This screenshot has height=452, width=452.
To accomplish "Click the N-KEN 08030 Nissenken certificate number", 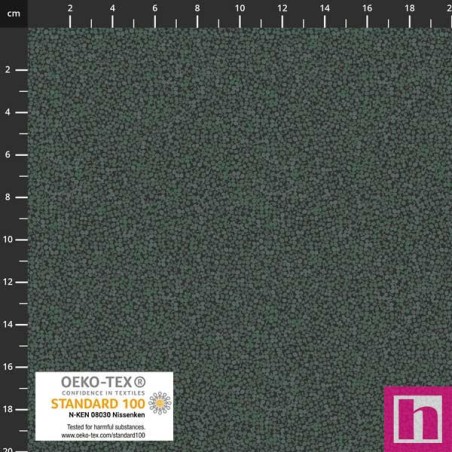I will click(107, 415).
